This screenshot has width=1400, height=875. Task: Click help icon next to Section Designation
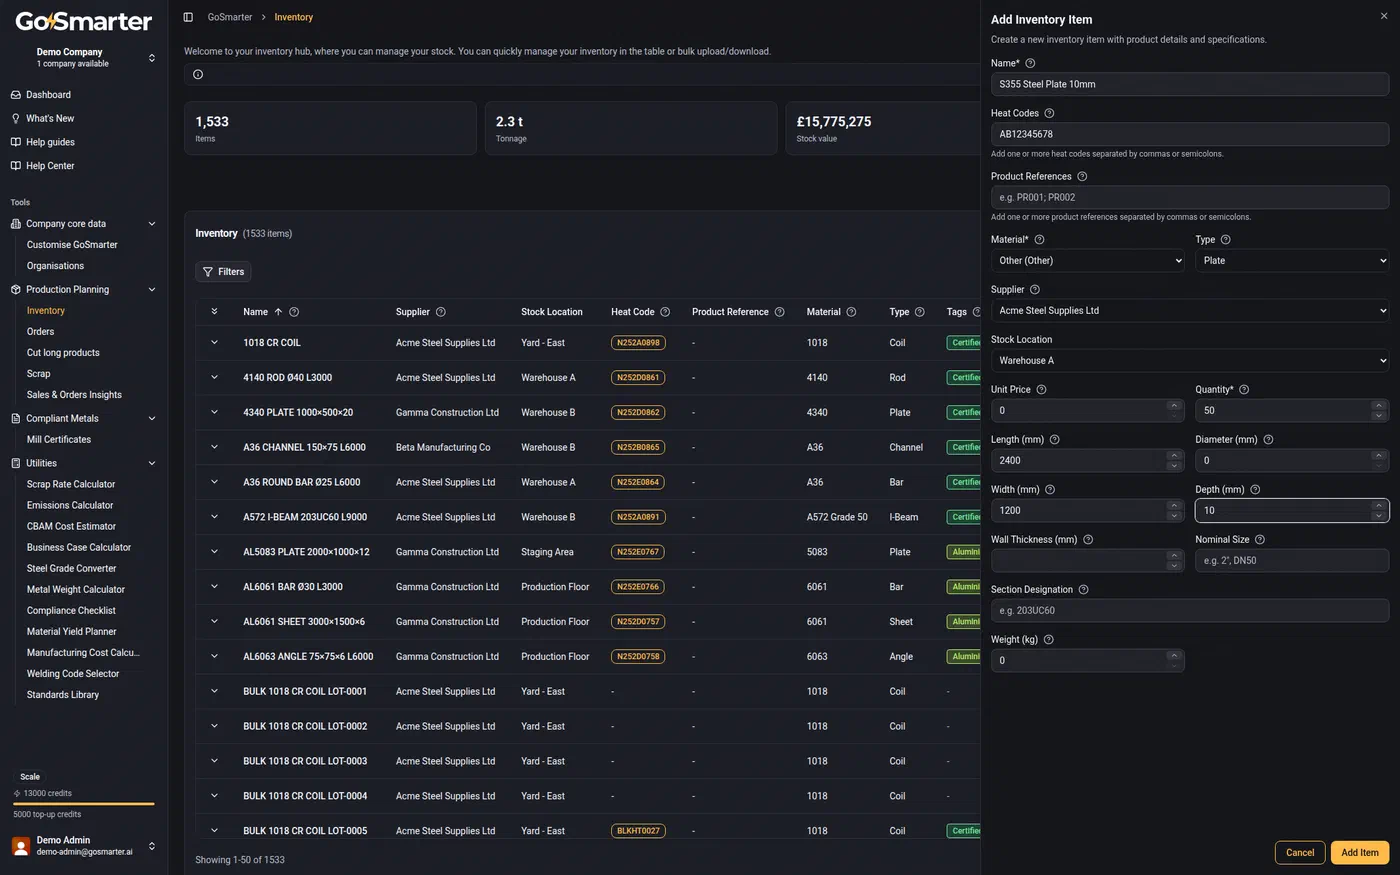click(x=1083, y=589)
